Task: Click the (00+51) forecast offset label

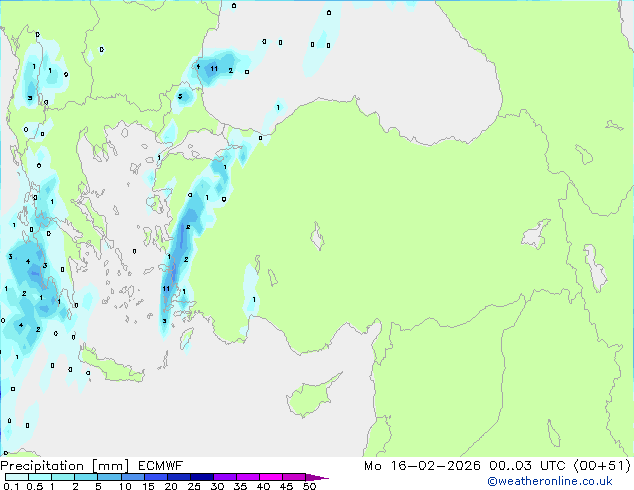Action: (x=598, y=466)
